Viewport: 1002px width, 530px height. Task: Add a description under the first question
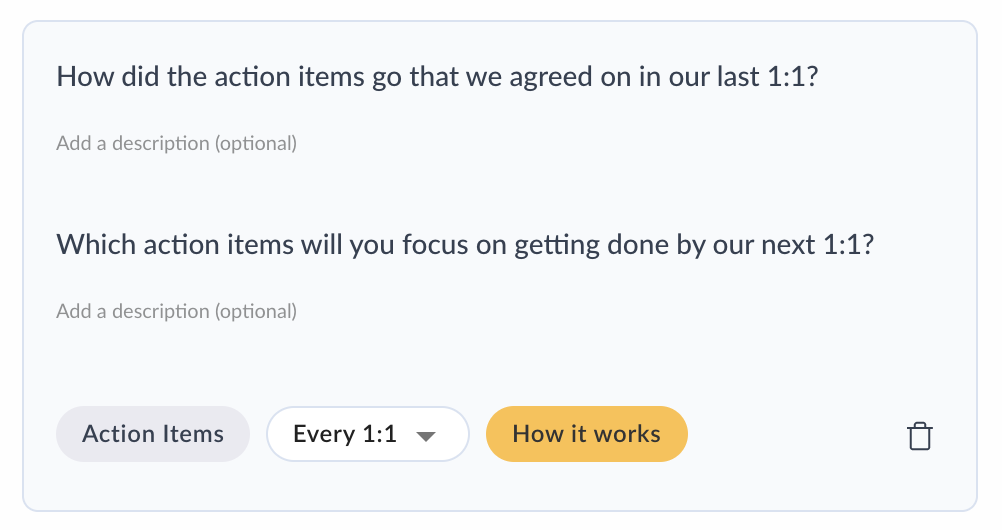coord(177,143)
